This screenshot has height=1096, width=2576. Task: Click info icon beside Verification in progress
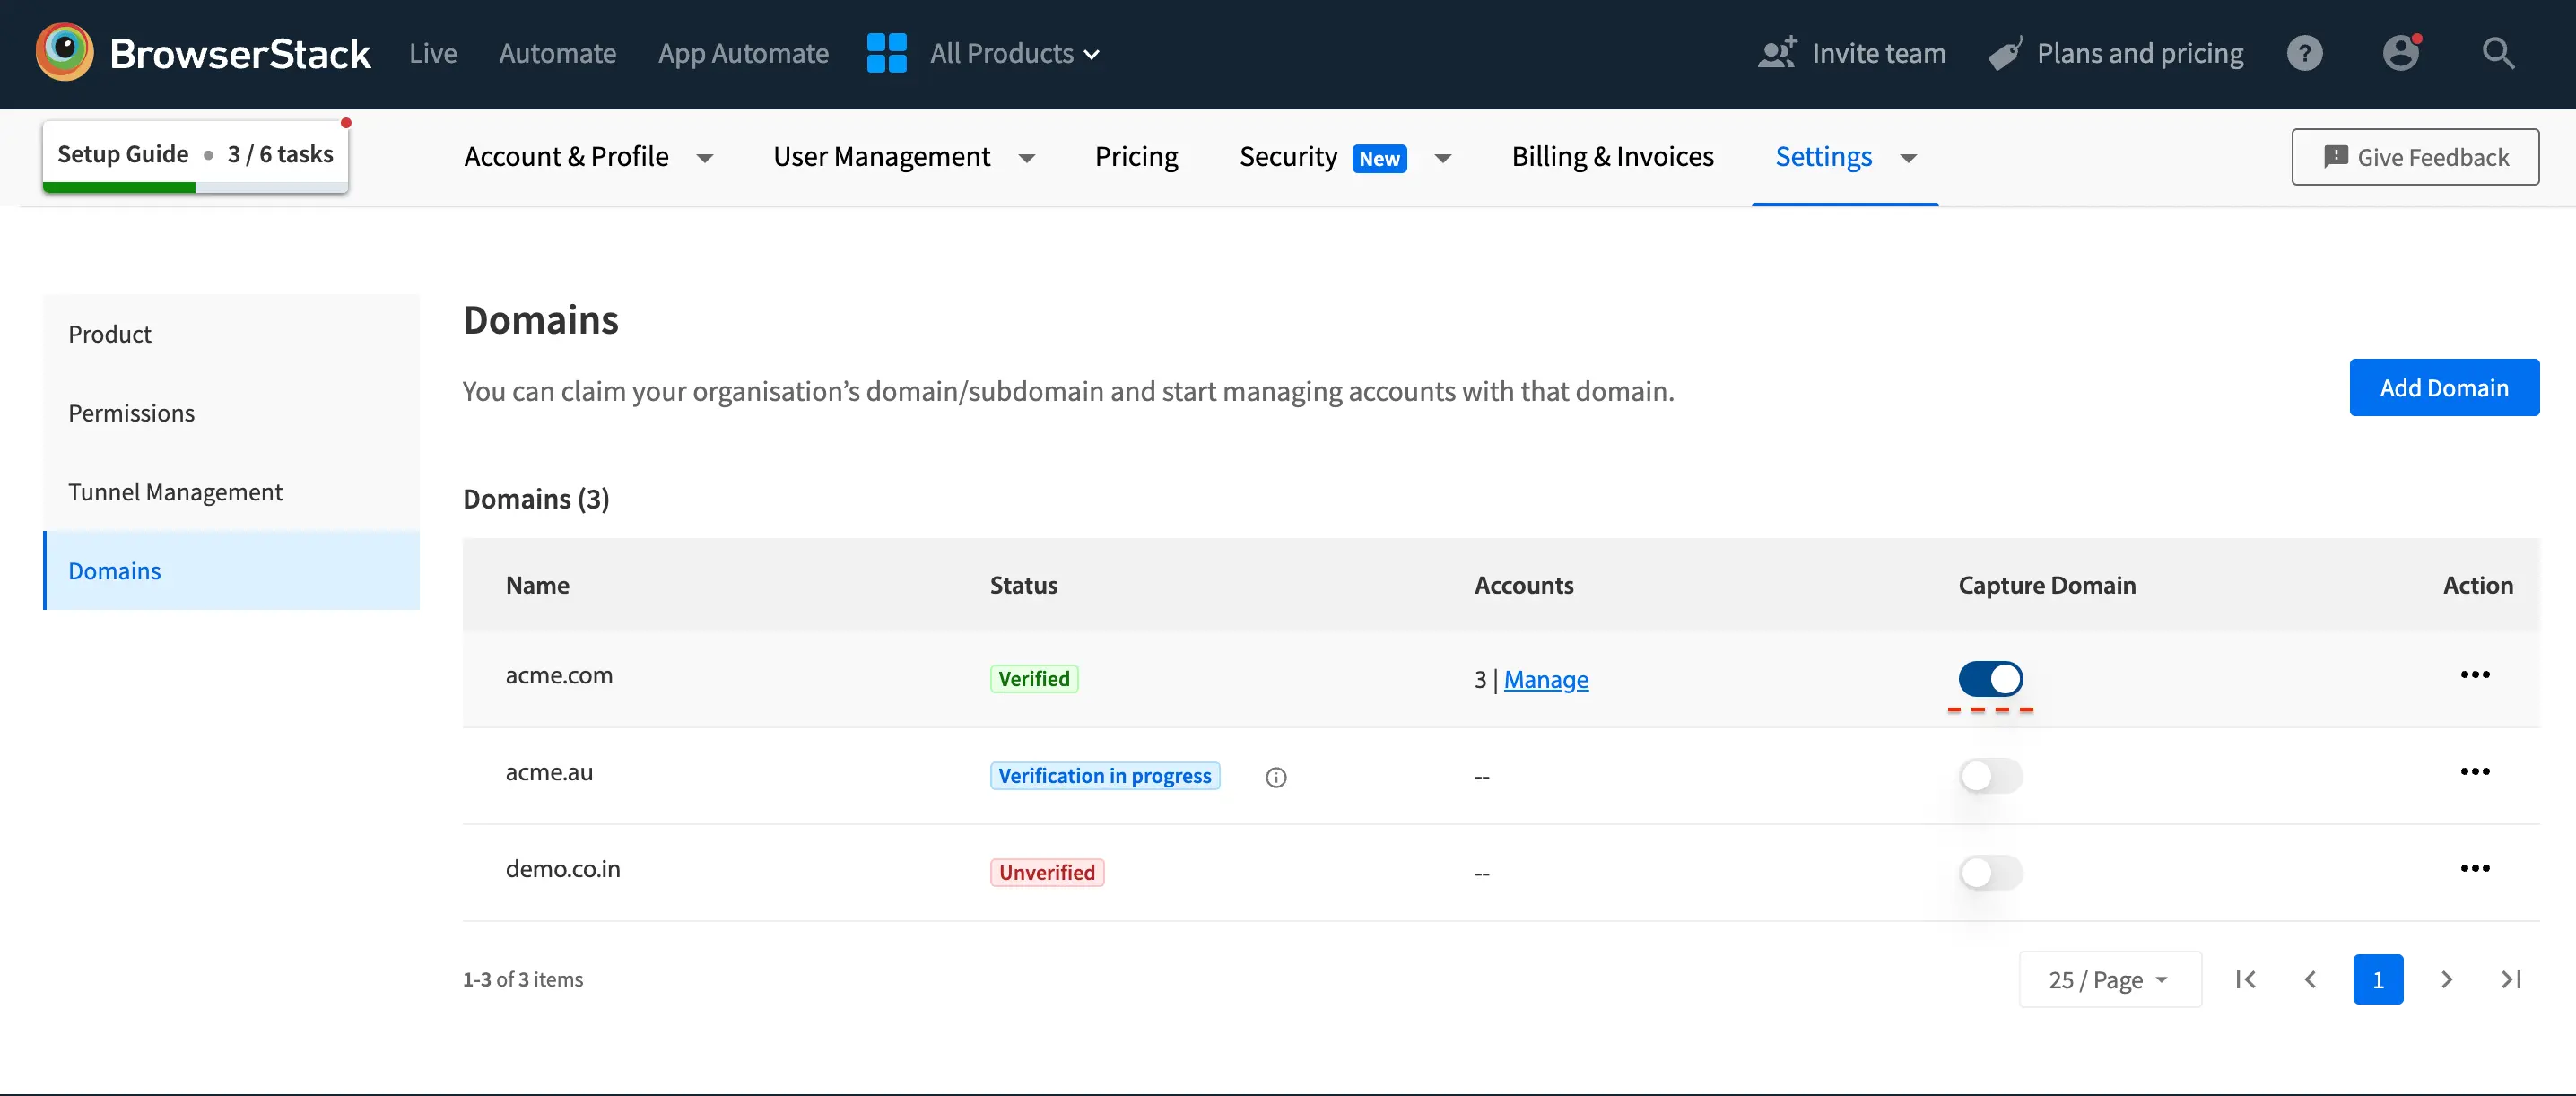coord(1275,777)
